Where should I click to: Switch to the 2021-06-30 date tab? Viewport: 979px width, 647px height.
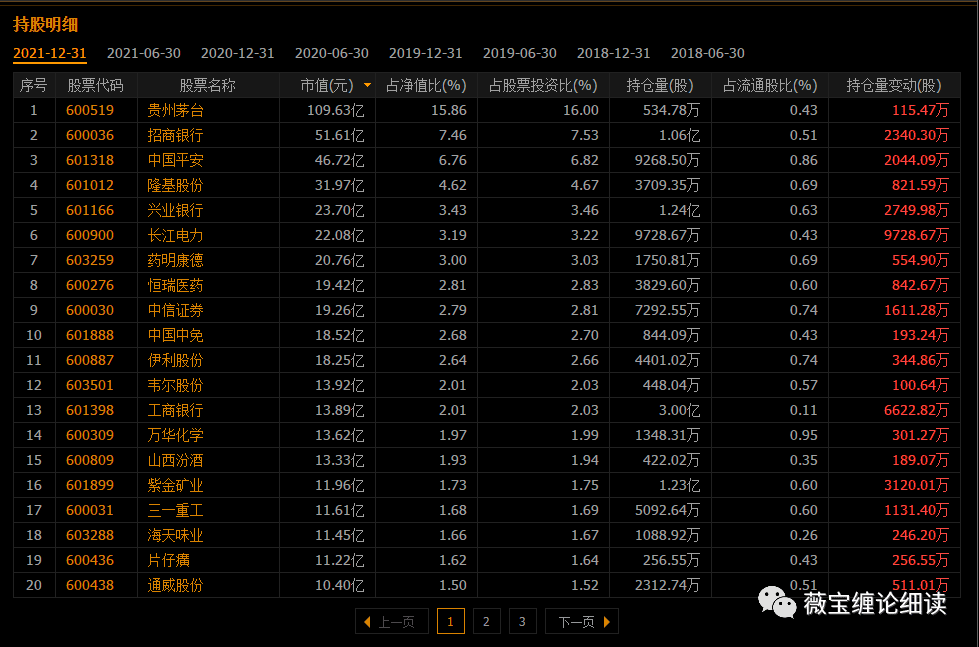pos(144,53)
